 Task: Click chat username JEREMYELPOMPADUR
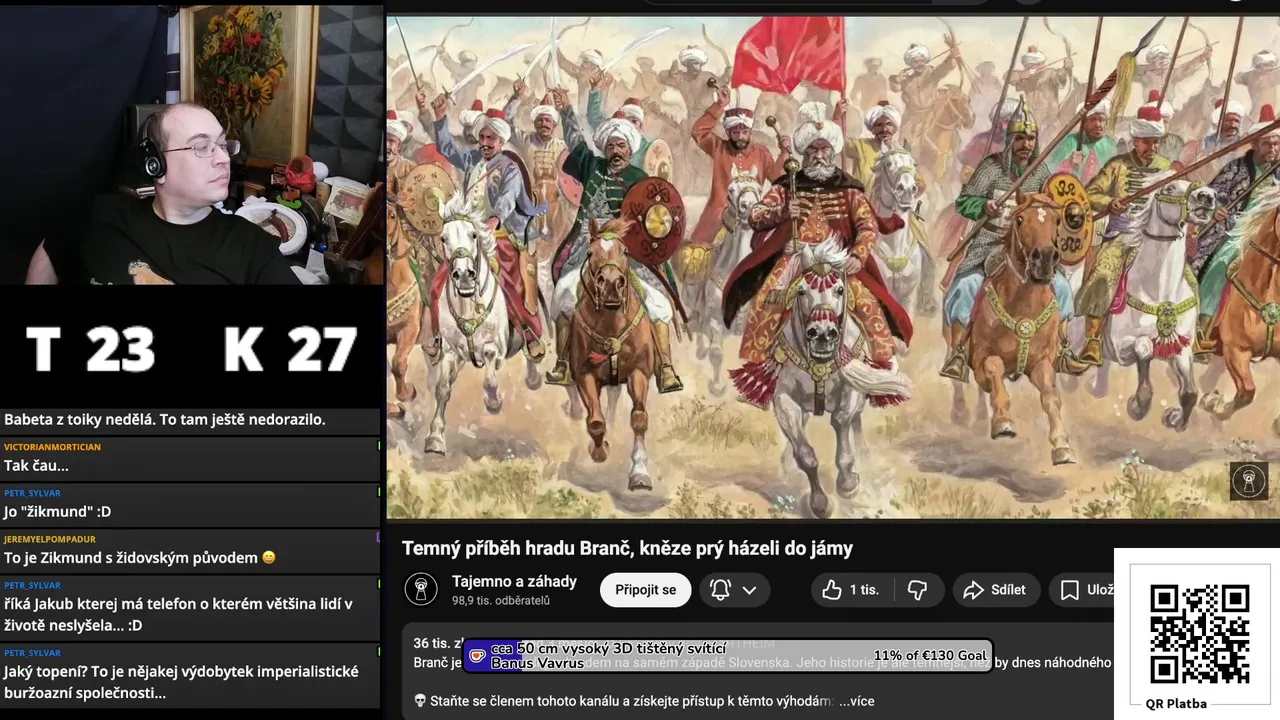pyautogui.click(x=50, y=539)
